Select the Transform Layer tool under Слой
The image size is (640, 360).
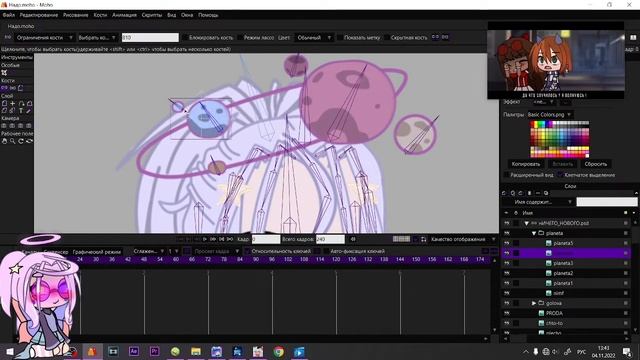tap(4, 104)
